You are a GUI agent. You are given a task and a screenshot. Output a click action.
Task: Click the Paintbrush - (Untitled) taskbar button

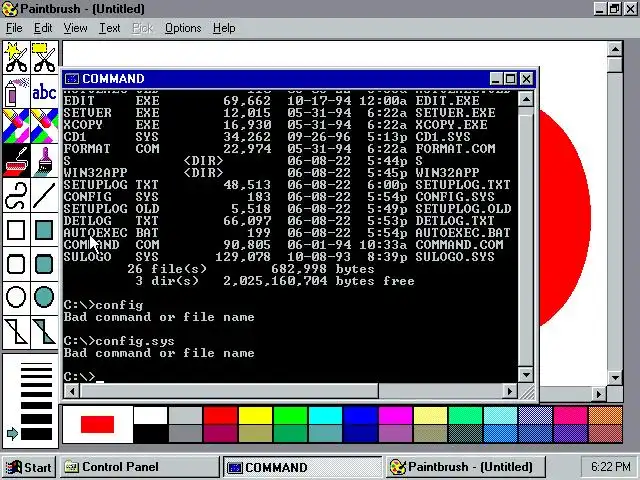click(466, 467)
